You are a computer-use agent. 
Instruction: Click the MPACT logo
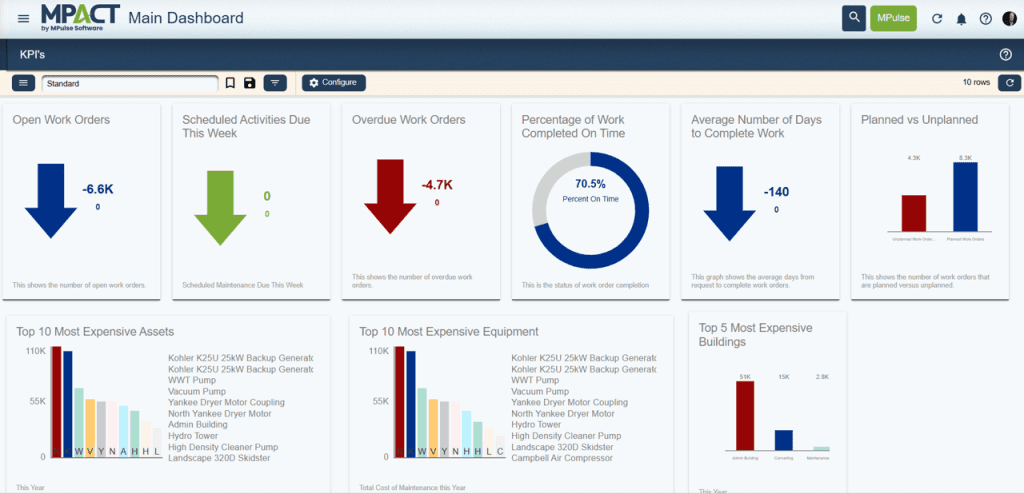point(80,17)
